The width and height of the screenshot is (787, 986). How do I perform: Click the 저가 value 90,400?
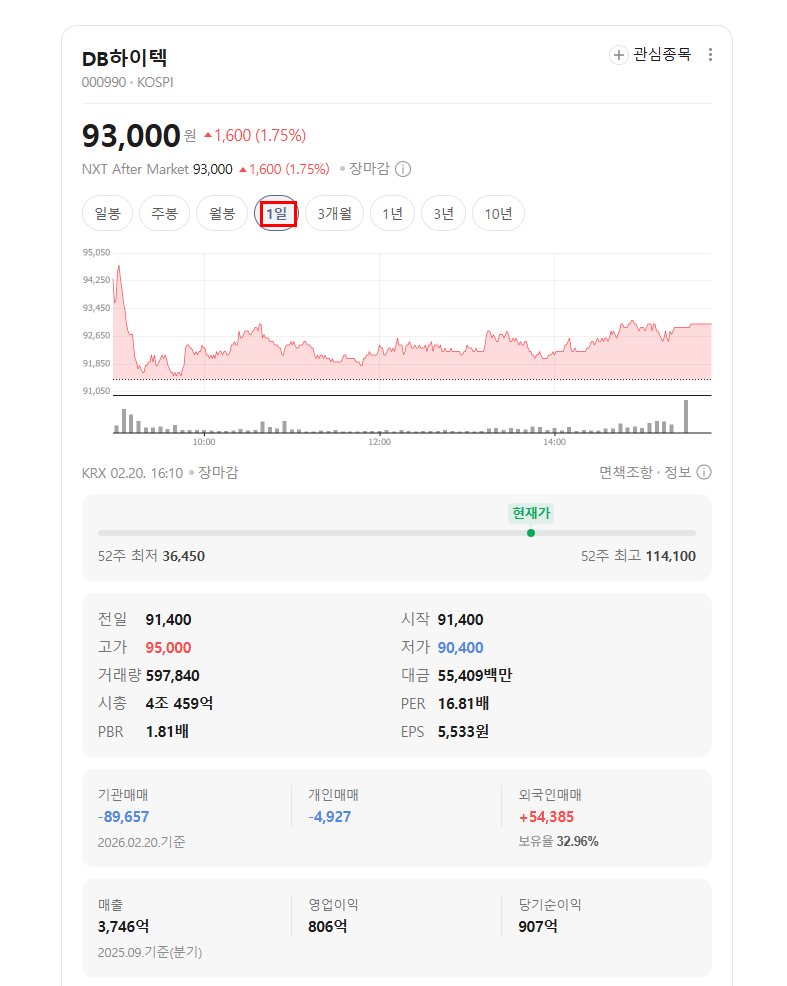coord(461,648)
